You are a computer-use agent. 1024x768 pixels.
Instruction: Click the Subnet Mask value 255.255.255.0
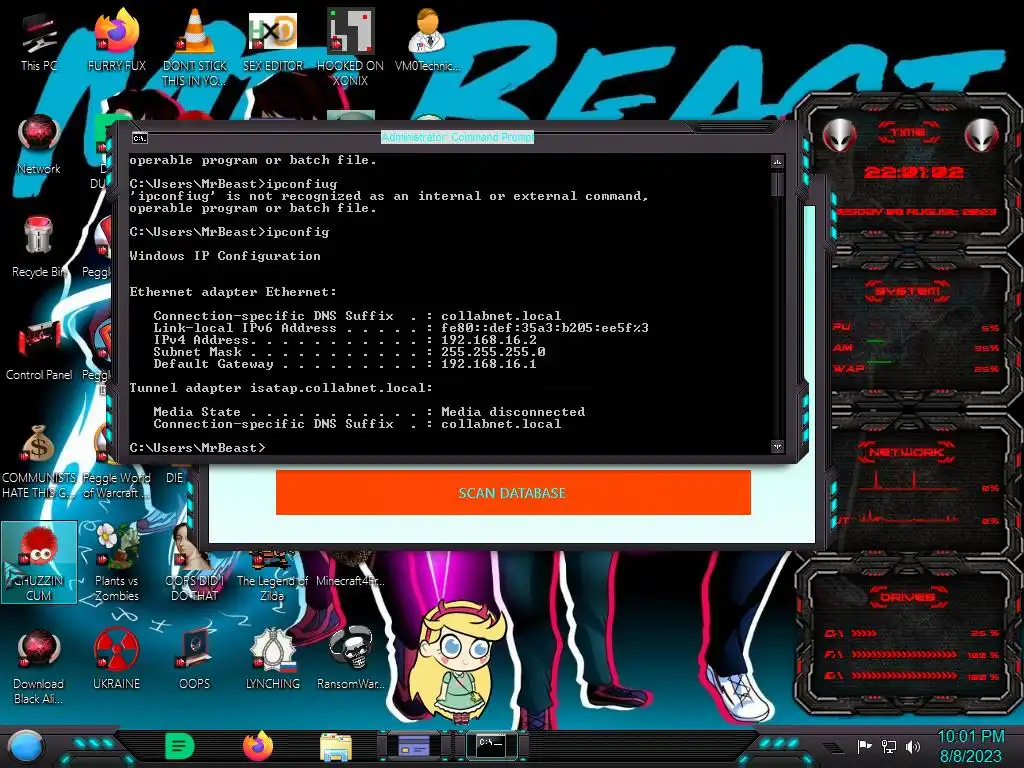pos(493,352)
